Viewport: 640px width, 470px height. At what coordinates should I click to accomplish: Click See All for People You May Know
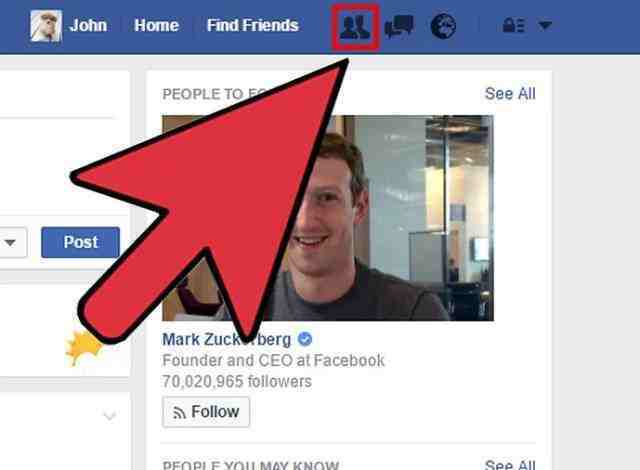[510, 464]
